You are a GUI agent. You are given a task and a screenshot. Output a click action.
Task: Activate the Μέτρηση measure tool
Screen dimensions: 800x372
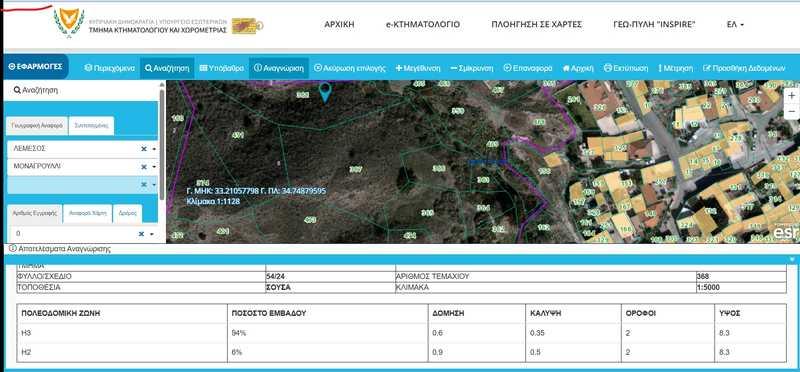click(x=676, y=68)
